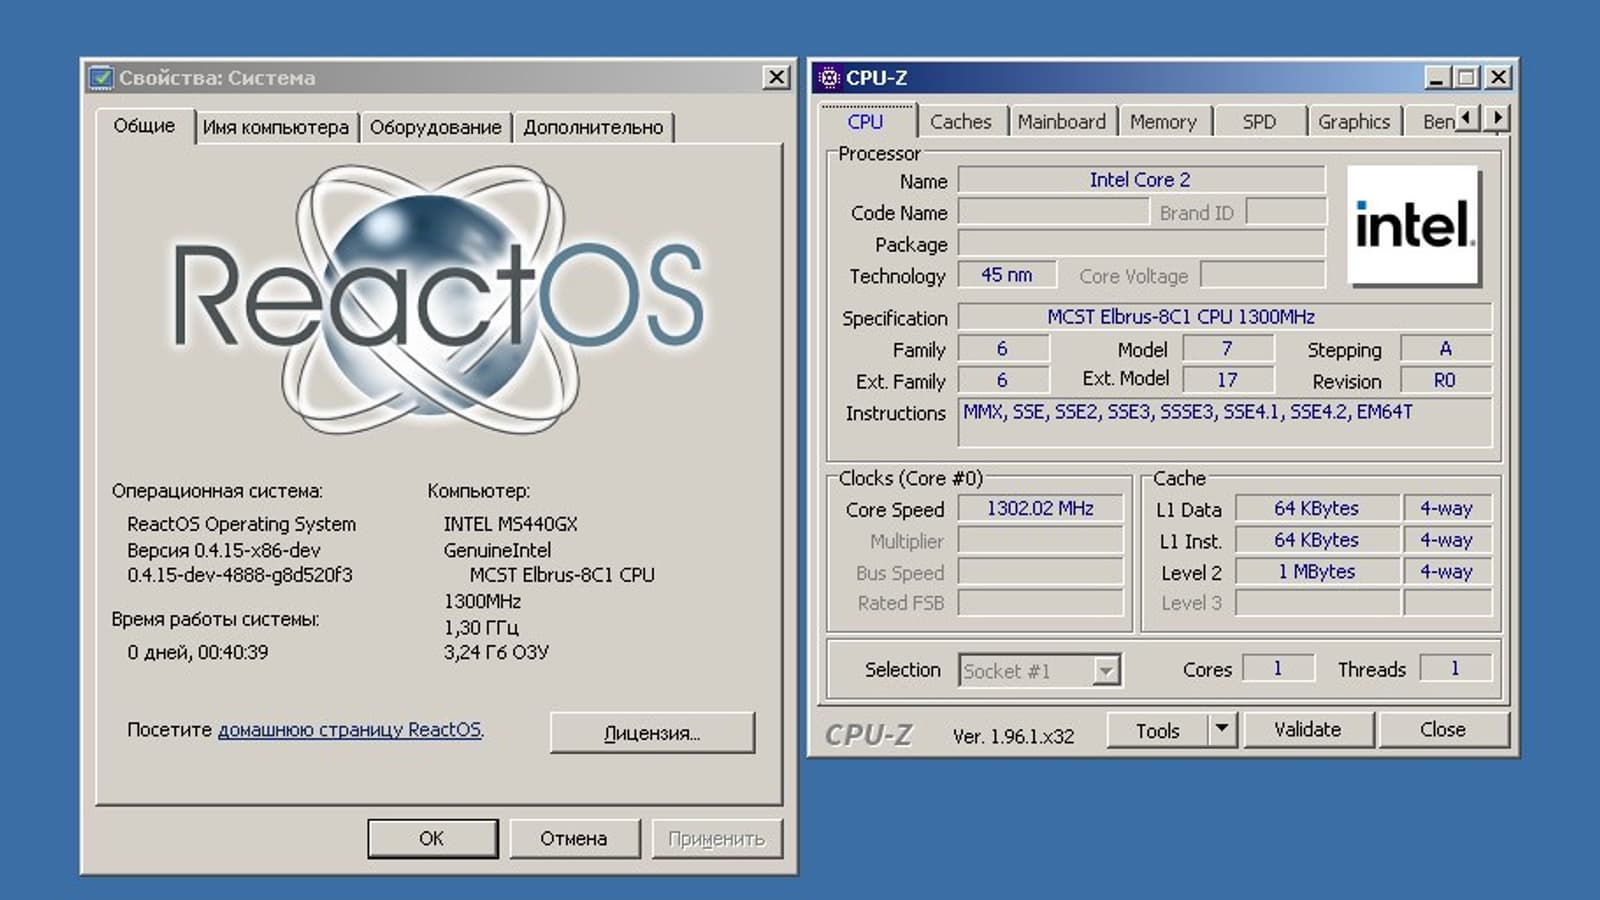Click the 1,30 ГГц frequency text
This screenshot has width=1600, height=900.
(x=481, y=627)
